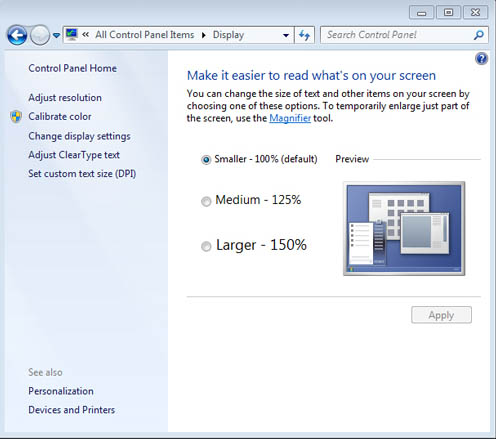Choose the Larger - 150% radio button
This screenshot has width=496, height=439.
point(206,246)
